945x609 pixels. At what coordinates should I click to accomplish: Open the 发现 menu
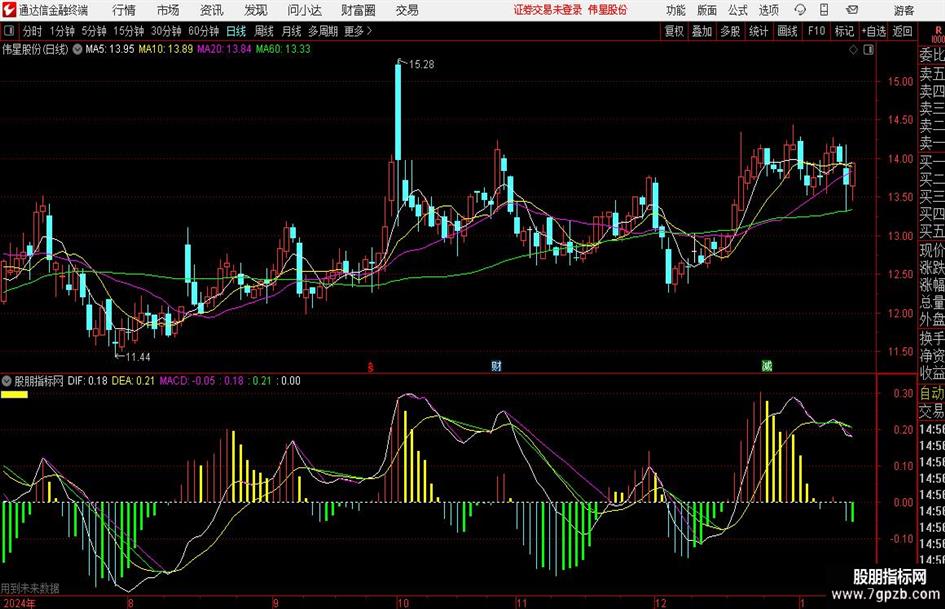pos(256,10)
